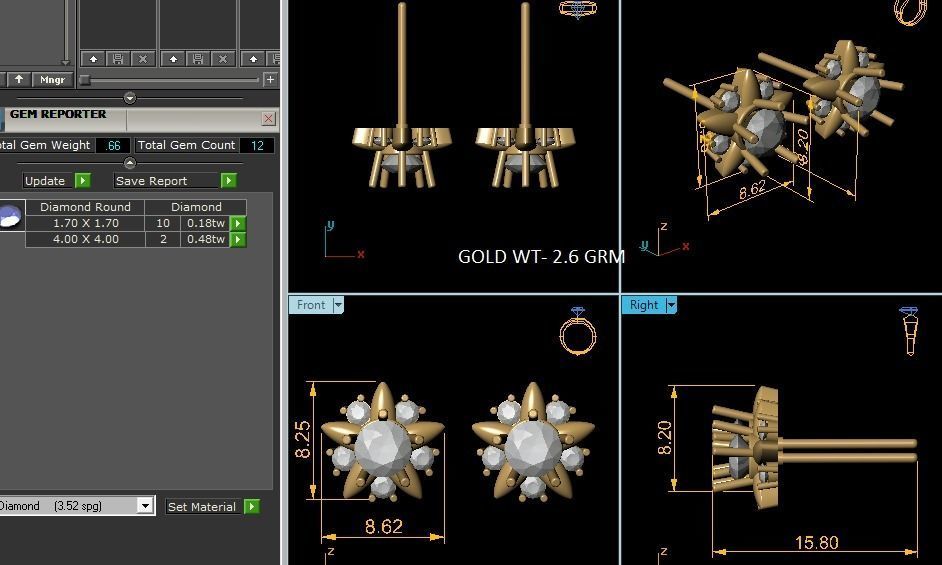942x565 pixels.
Task: Click green arrow on the 0.18tw row
Action: 238,224
